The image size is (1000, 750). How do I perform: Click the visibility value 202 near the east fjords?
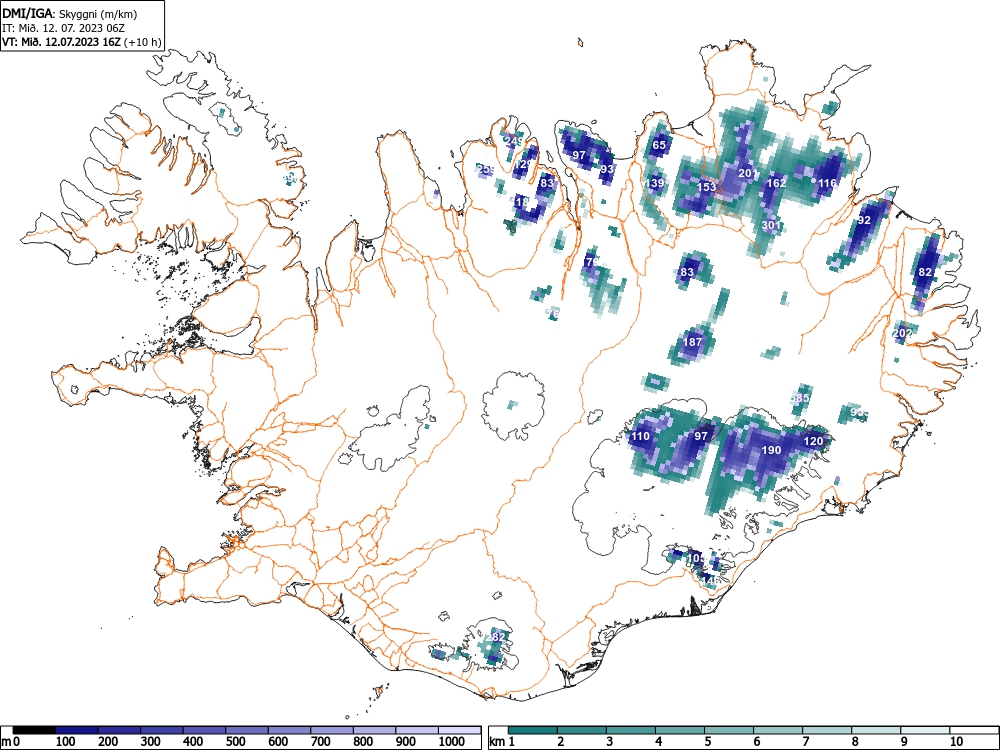pos(902,333)
